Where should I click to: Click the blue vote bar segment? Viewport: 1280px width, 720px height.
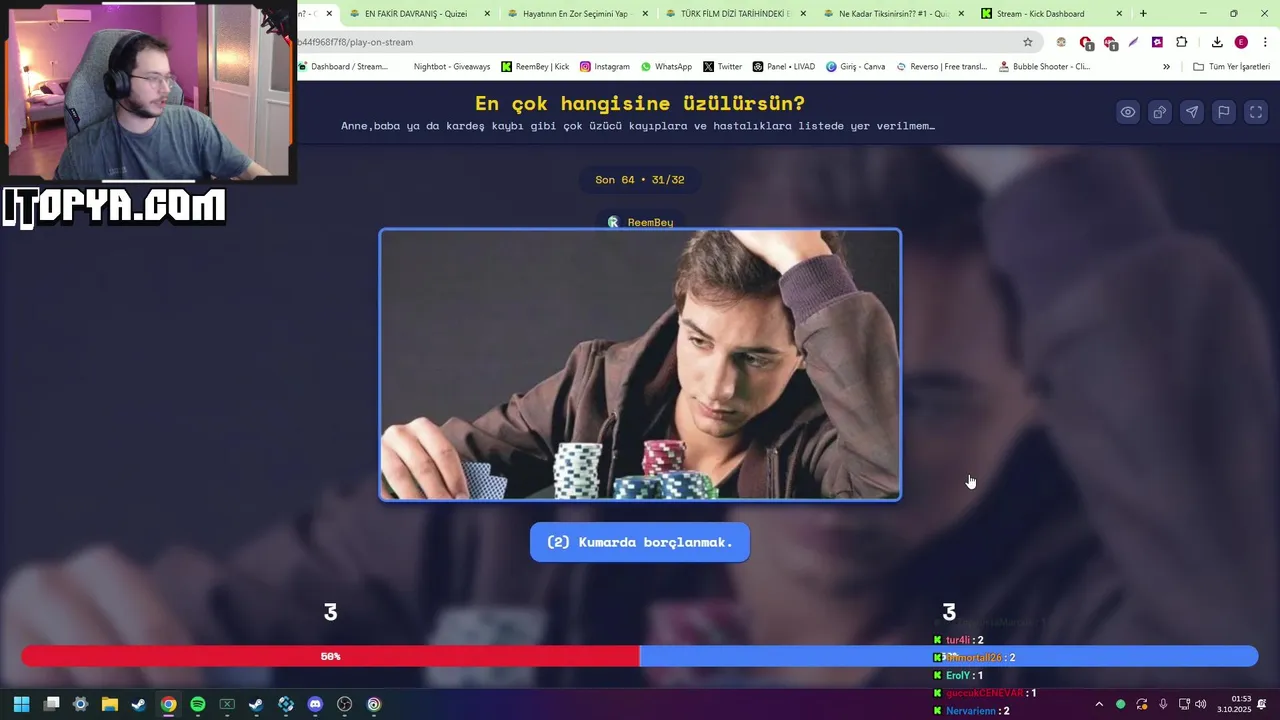pos(948,656)
